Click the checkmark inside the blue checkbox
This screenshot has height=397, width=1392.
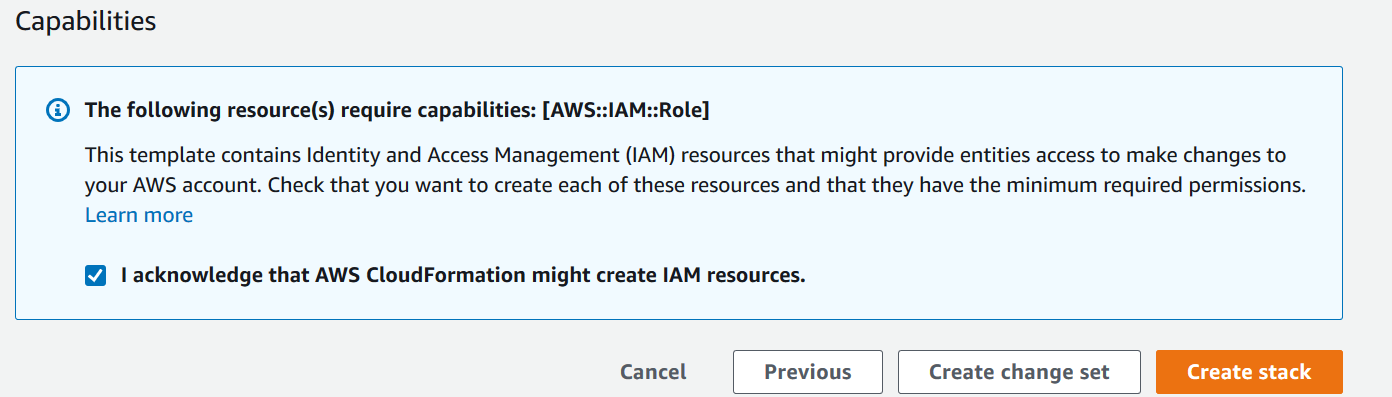coord(96,275)
